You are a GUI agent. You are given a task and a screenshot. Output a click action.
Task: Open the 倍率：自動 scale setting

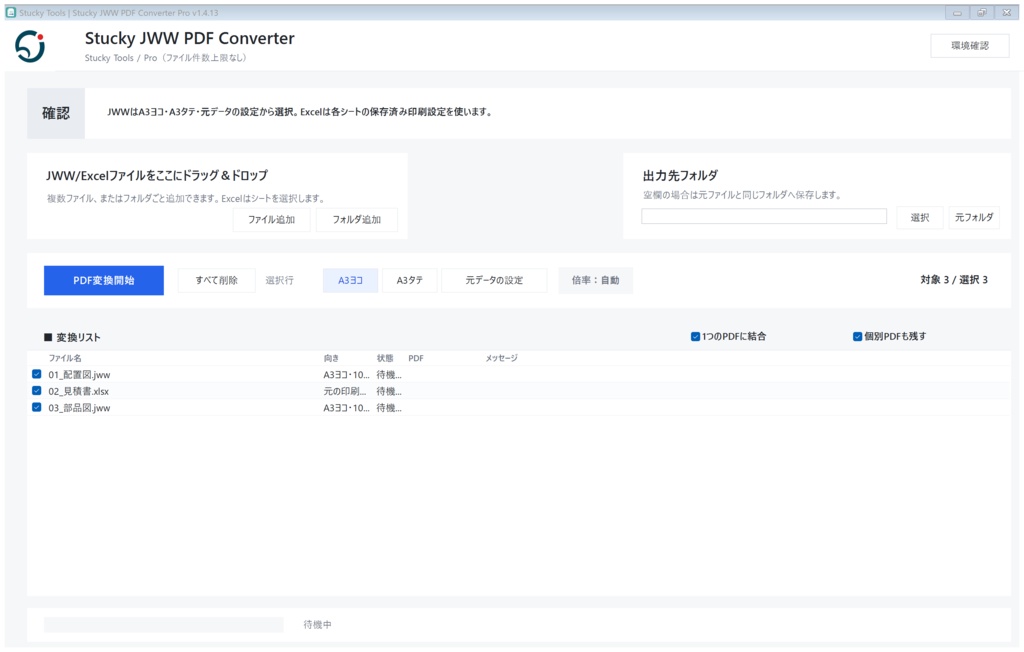coord(596,280)
